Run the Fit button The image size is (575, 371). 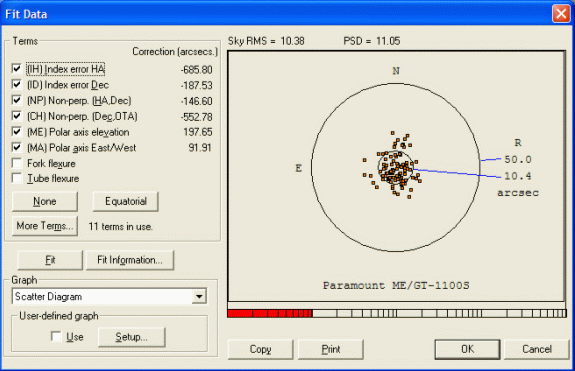[x=50, y=260]
